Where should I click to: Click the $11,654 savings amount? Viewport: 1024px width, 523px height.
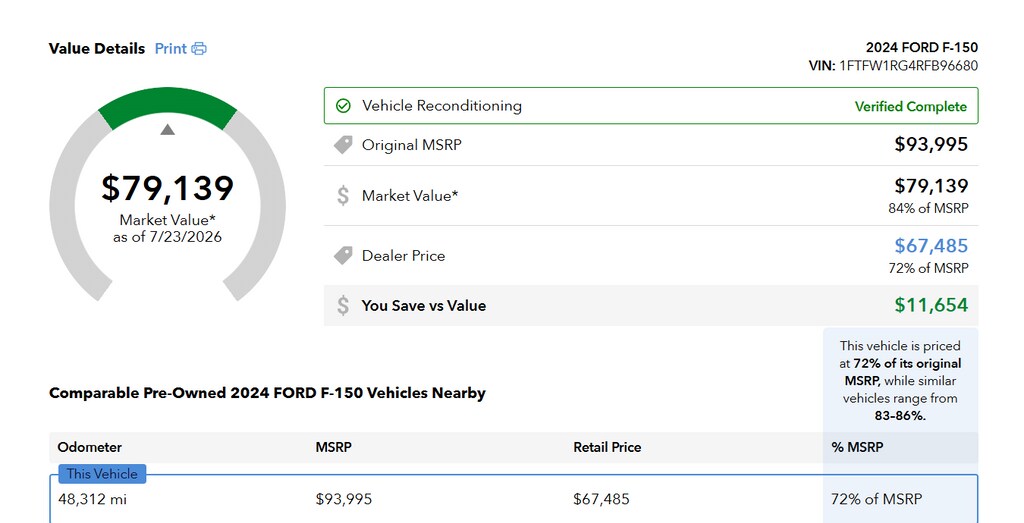coord(931,305)
